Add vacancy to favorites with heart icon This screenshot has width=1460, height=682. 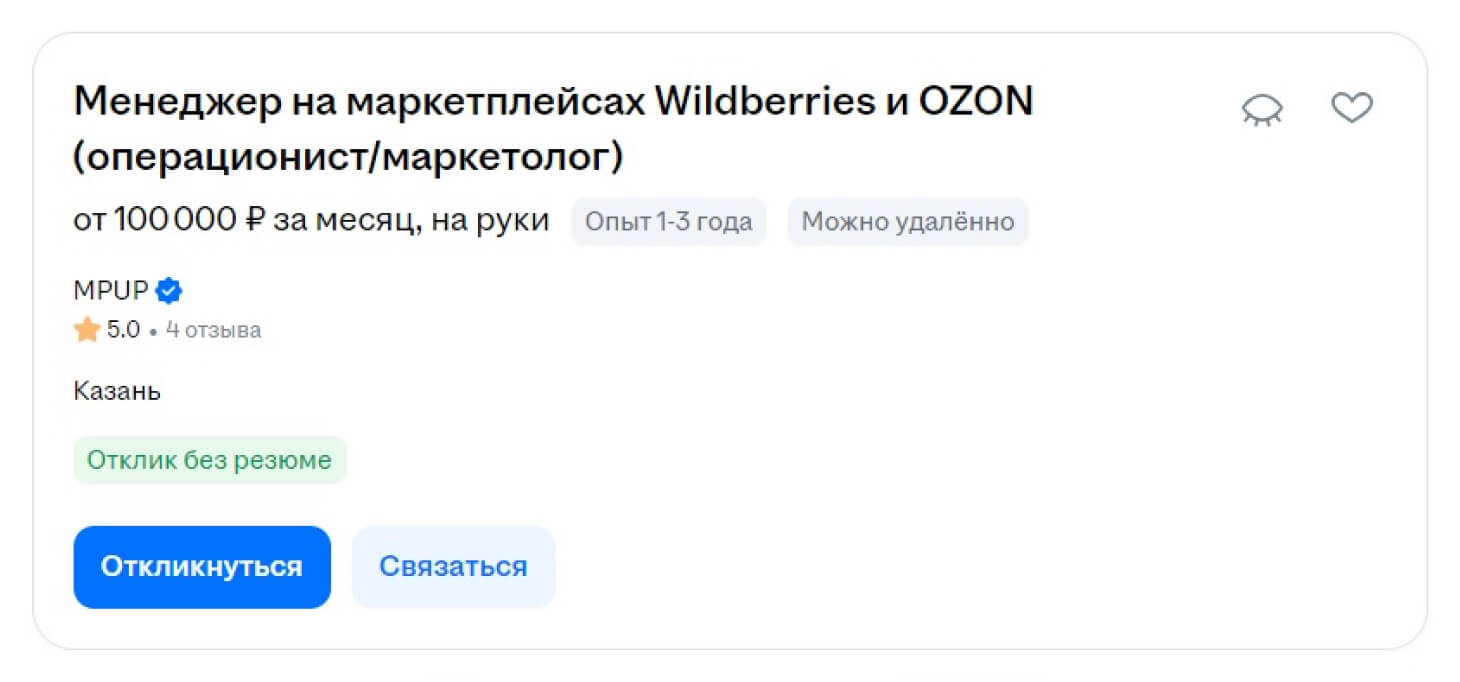[1351, 107]
